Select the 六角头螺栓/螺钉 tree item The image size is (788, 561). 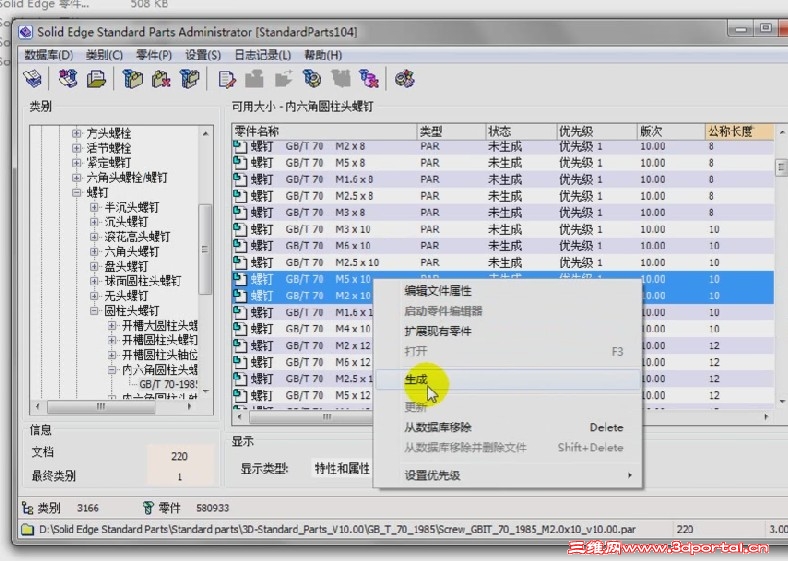click(127, 177)
